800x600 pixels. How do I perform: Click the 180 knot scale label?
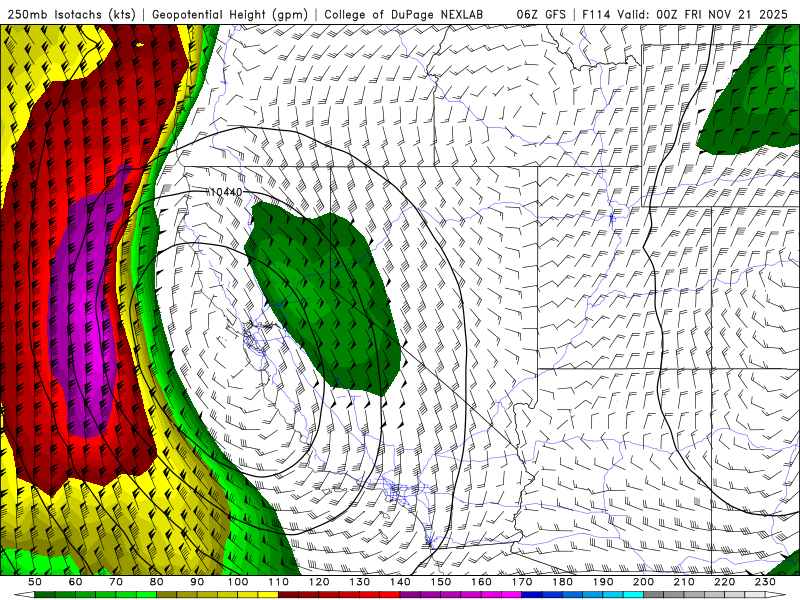pos(562,582)
